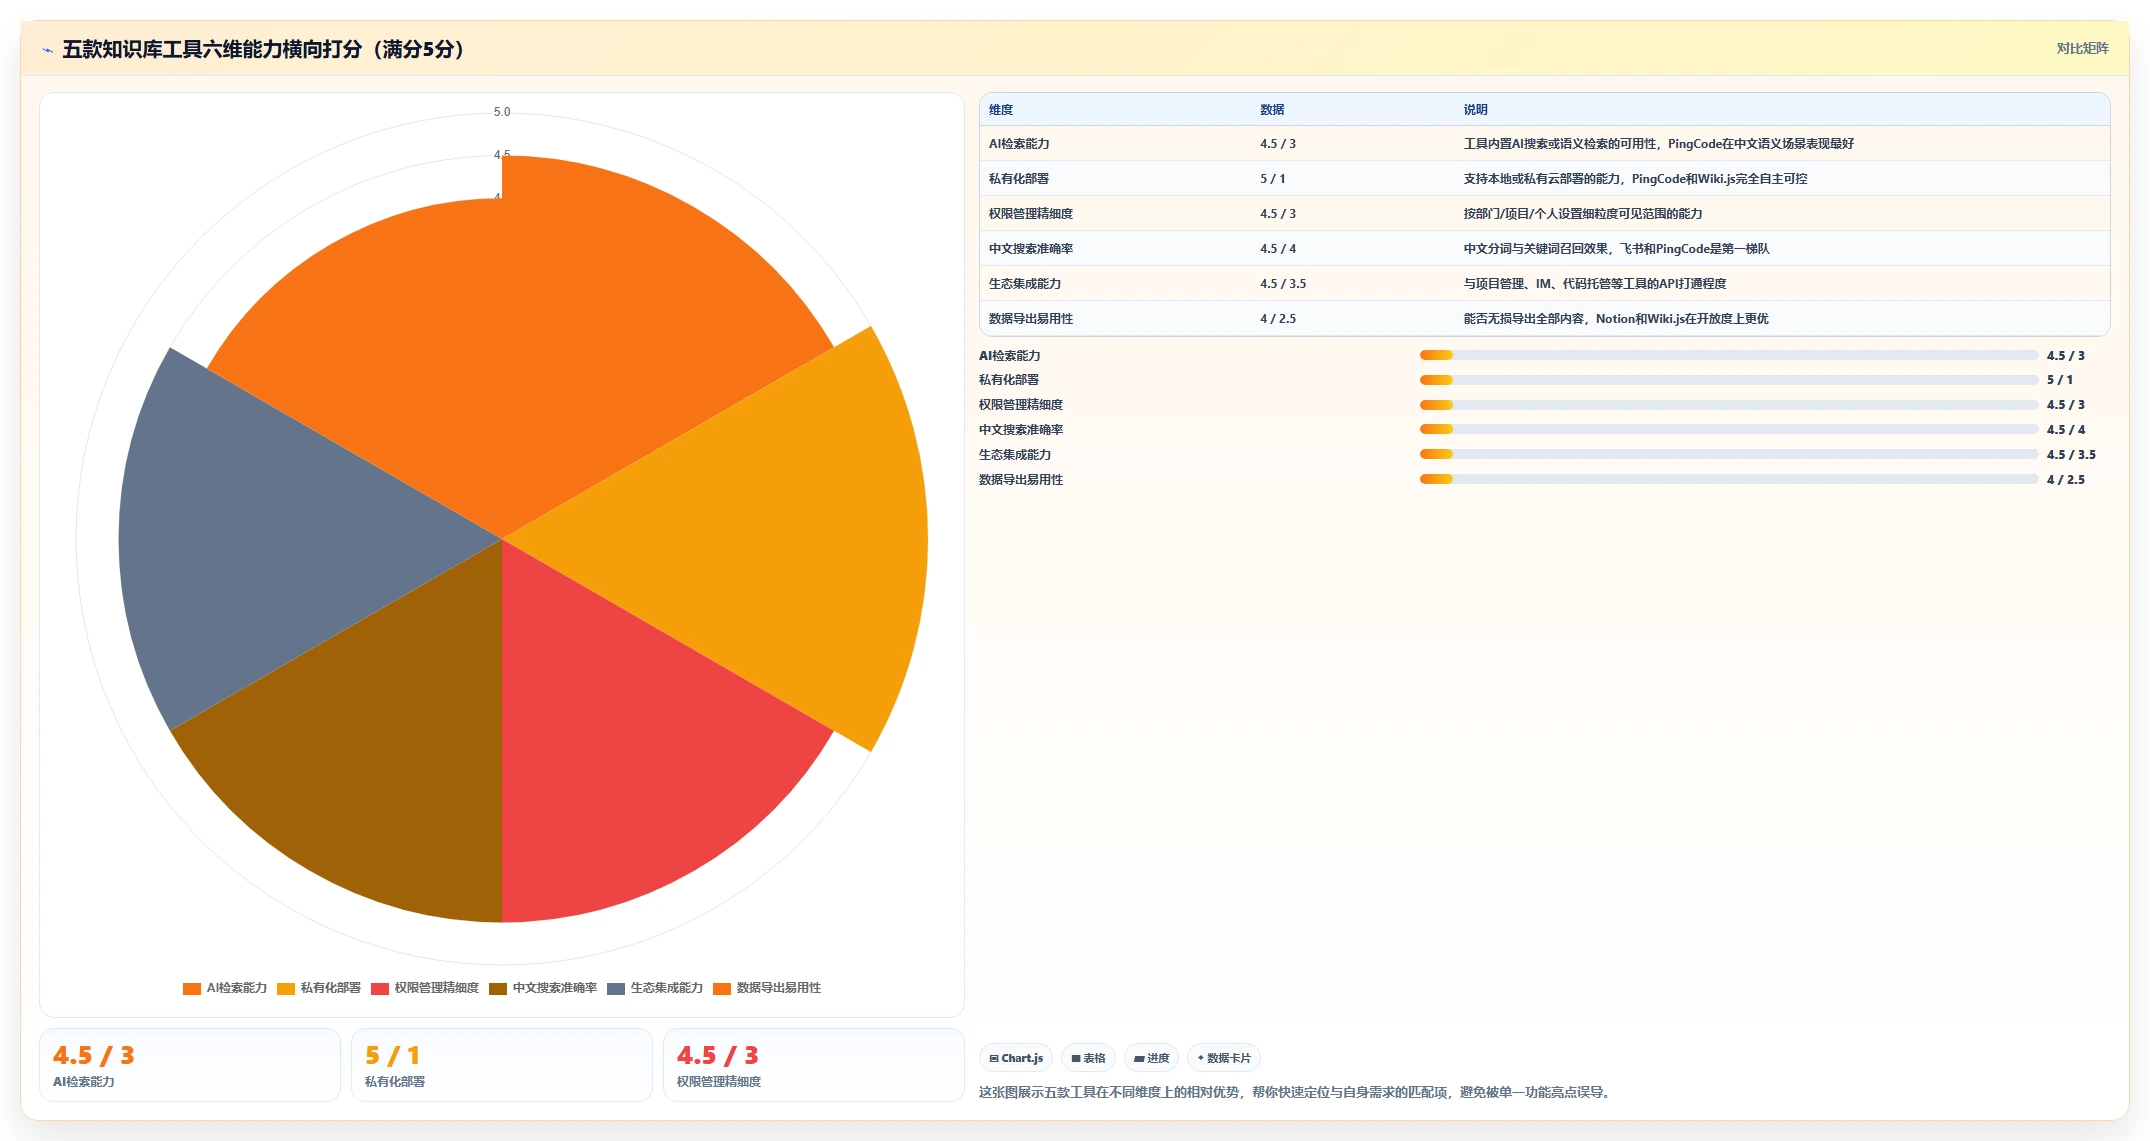This screenshot has height=1141, width=2150.
Task: Click the 进度 chip
Action: point(1151,1058)
